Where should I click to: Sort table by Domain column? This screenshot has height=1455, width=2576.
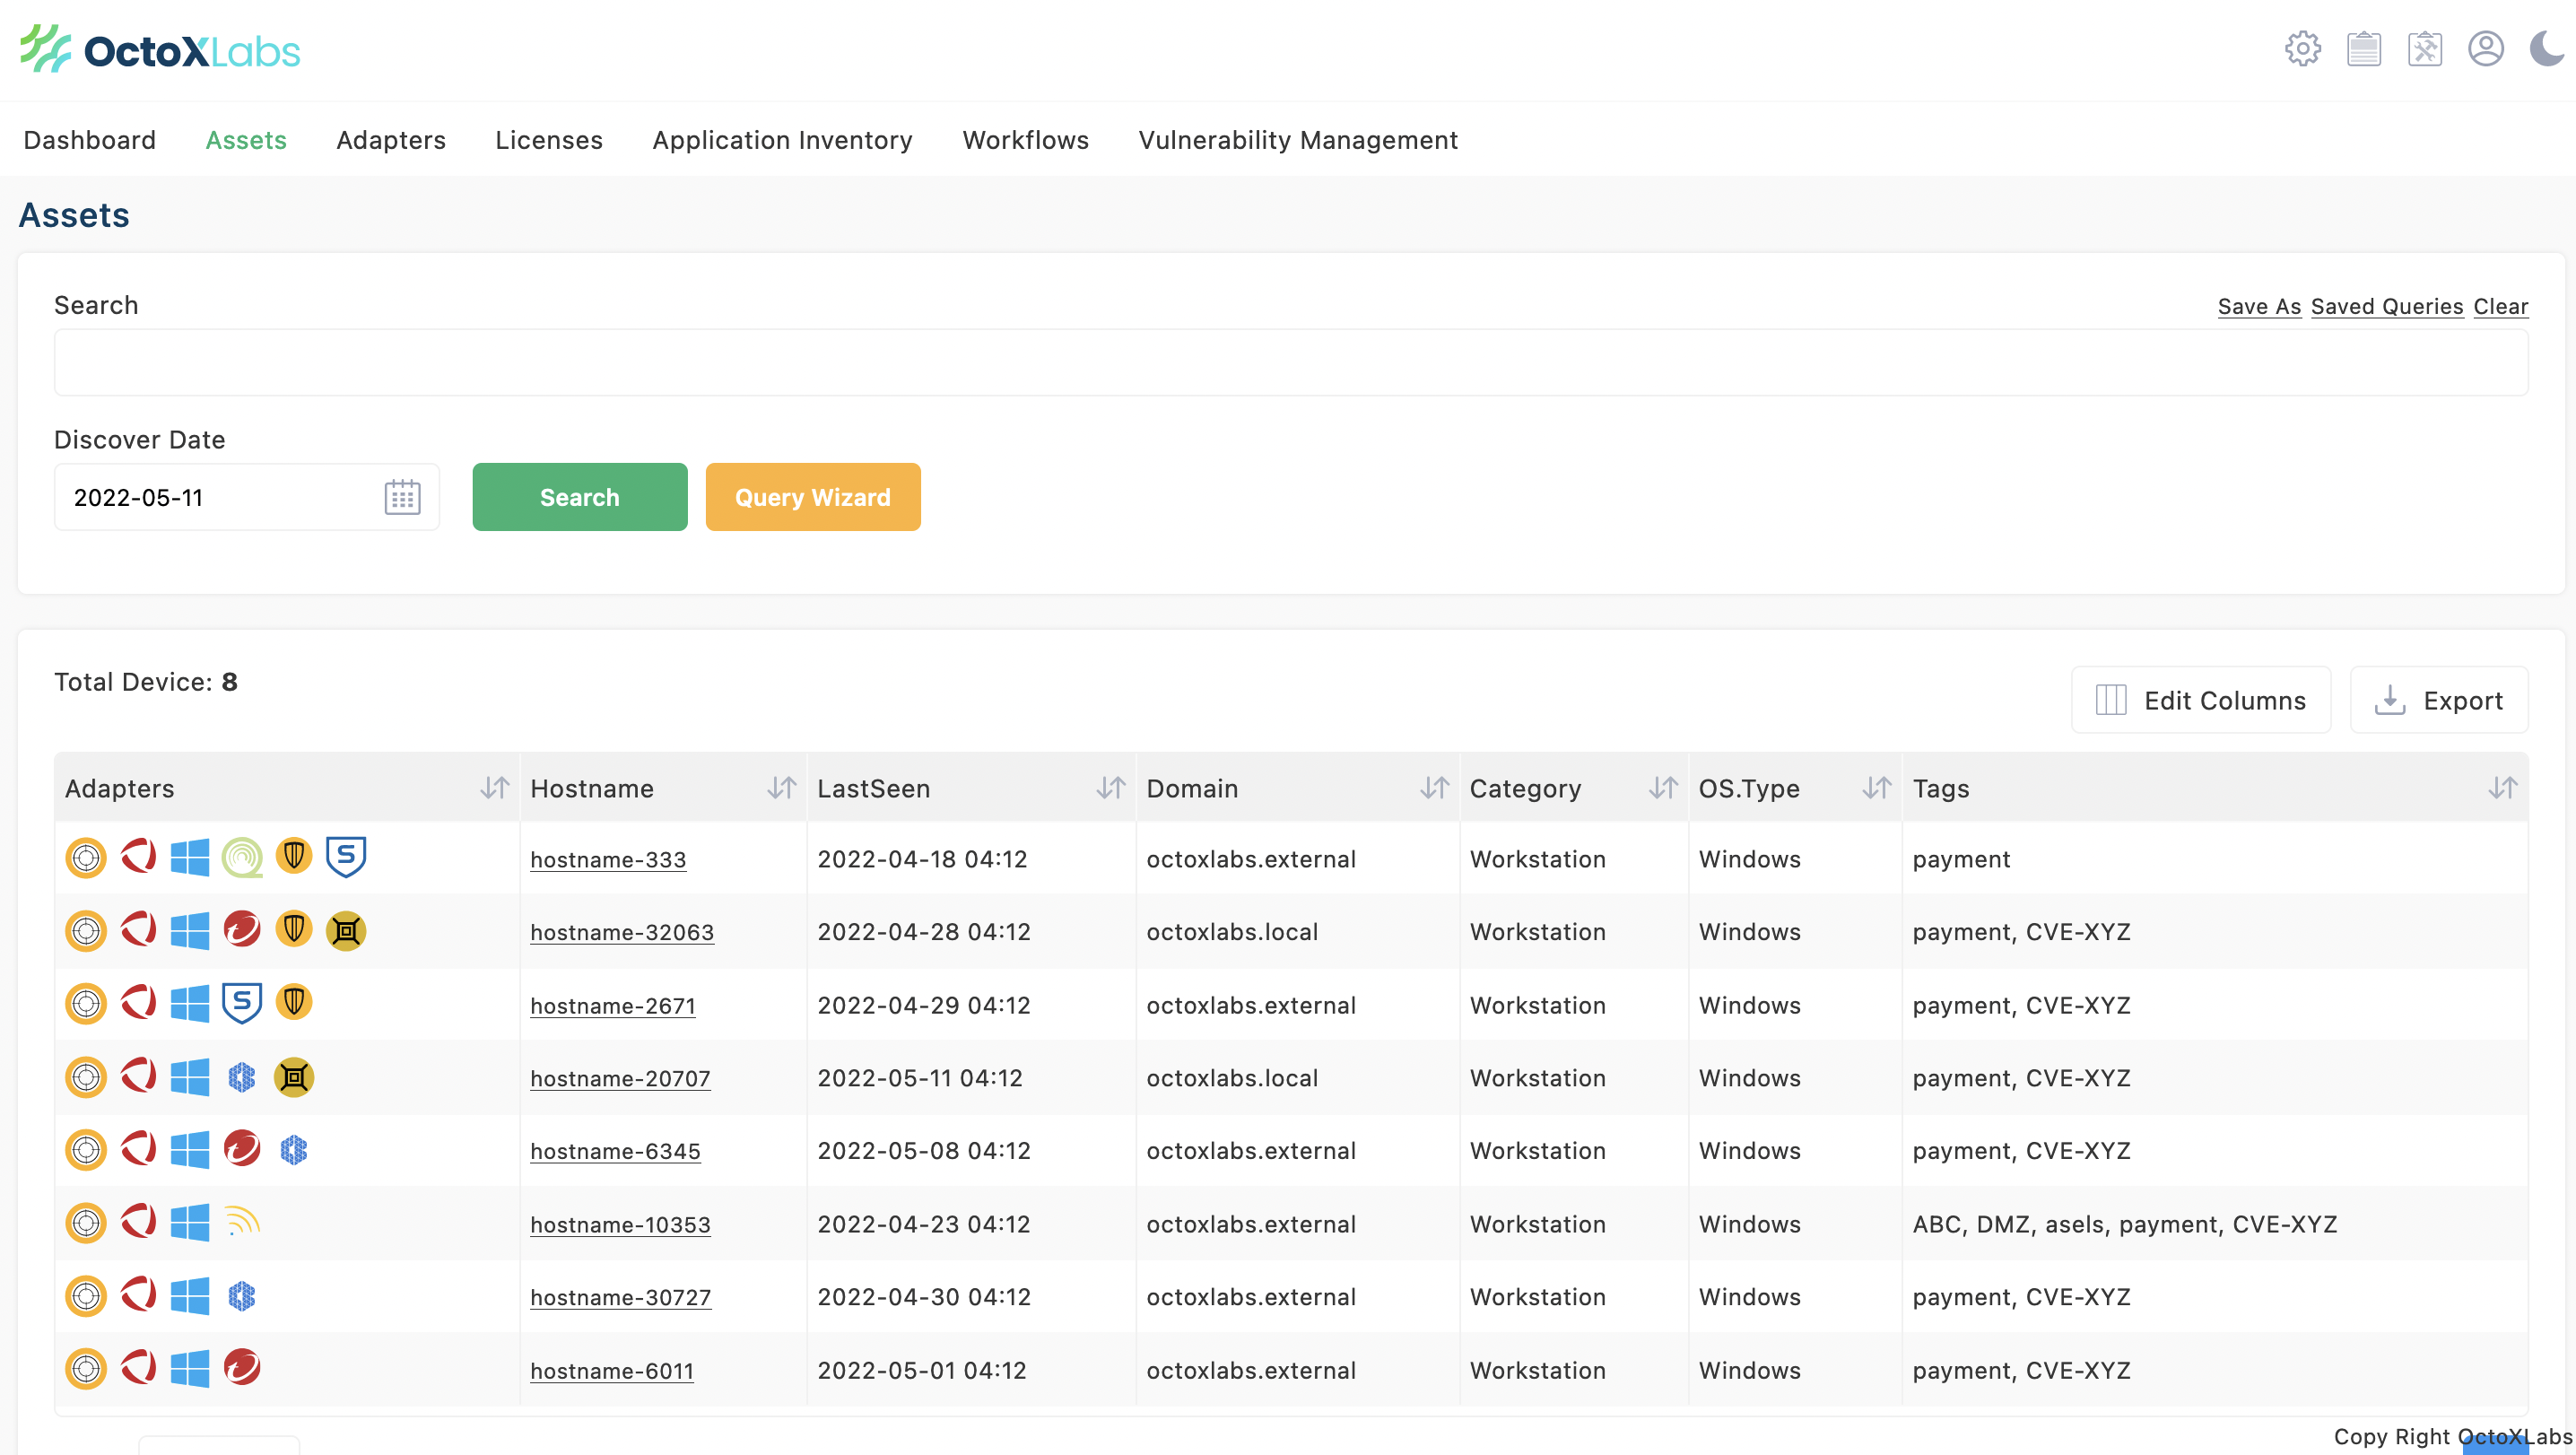point(1434,788)
